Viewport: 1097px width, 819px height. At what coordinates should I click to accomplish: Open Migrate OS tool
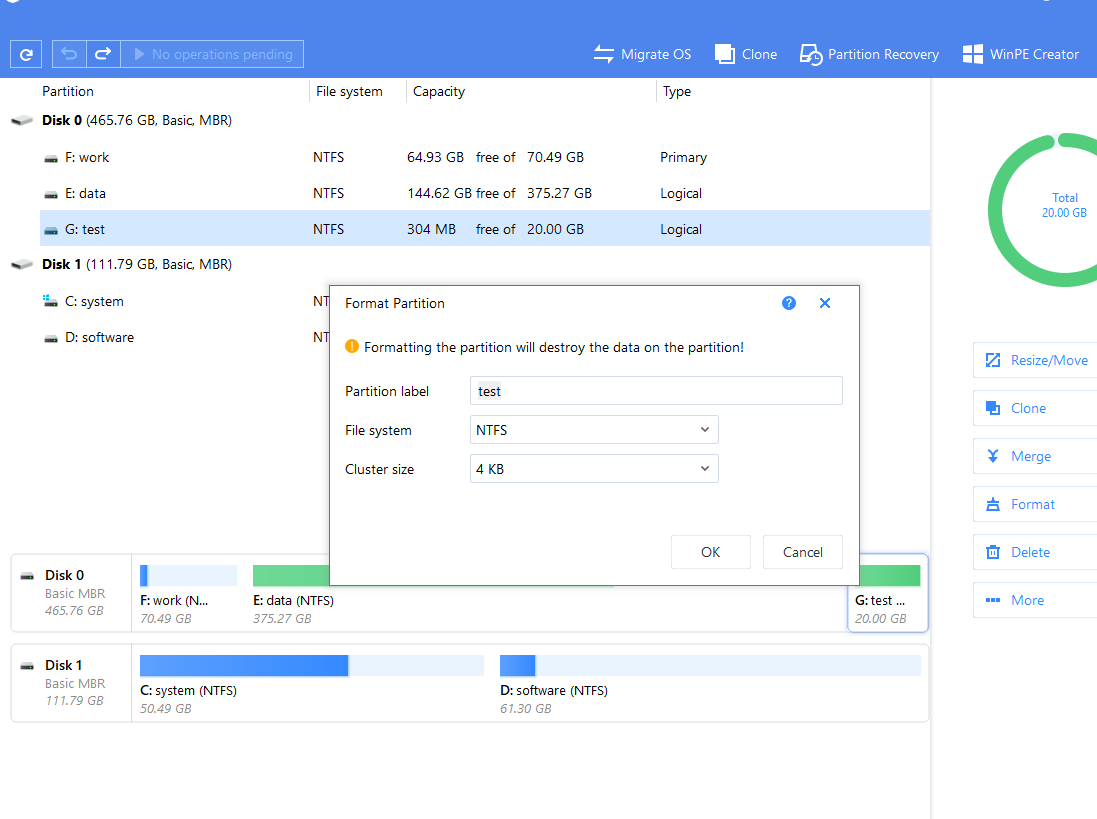click(642, 54)
